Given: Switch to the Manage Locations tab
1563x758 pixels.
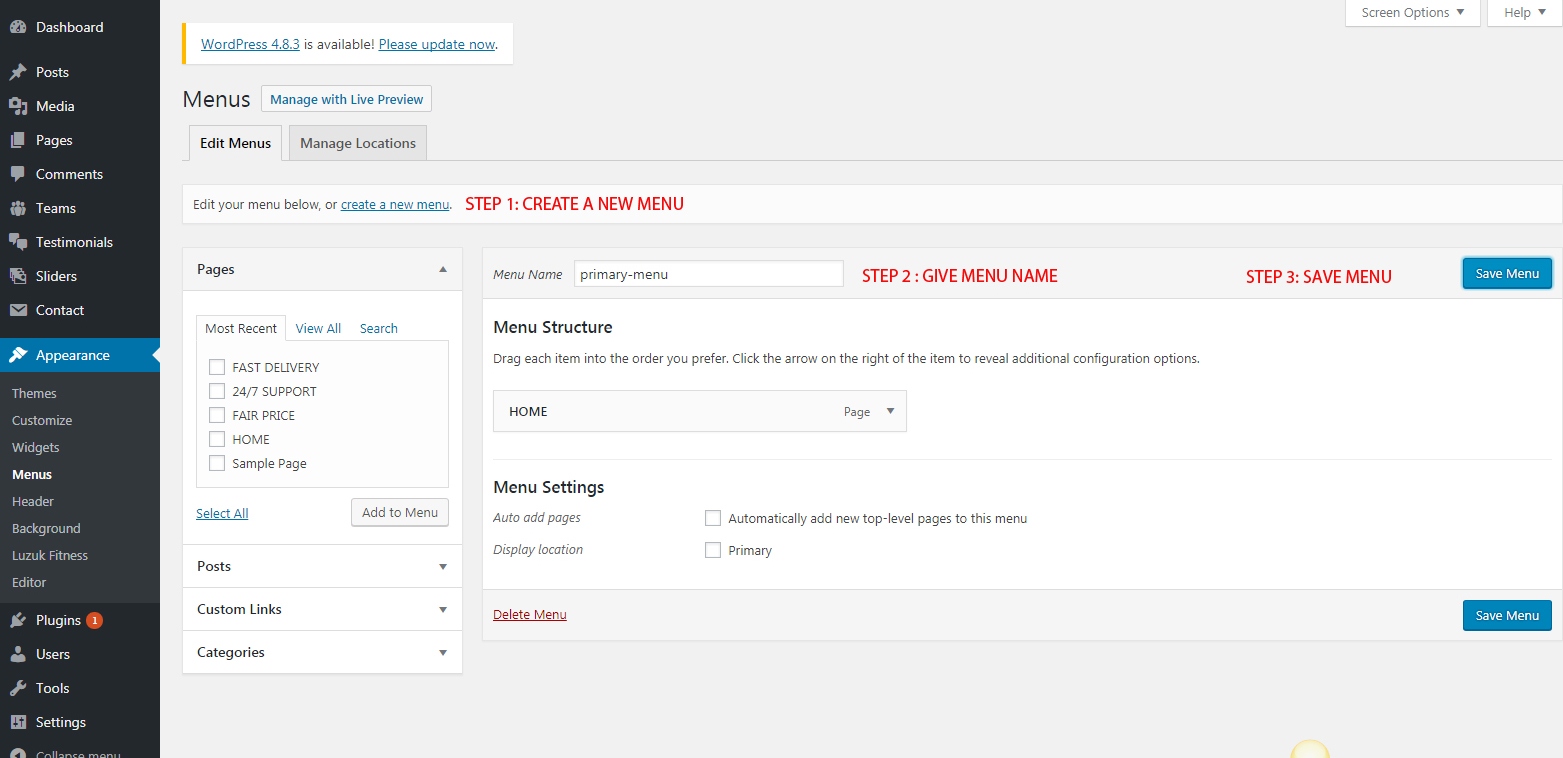Looking at the screenshot, I should coord(357,143).
